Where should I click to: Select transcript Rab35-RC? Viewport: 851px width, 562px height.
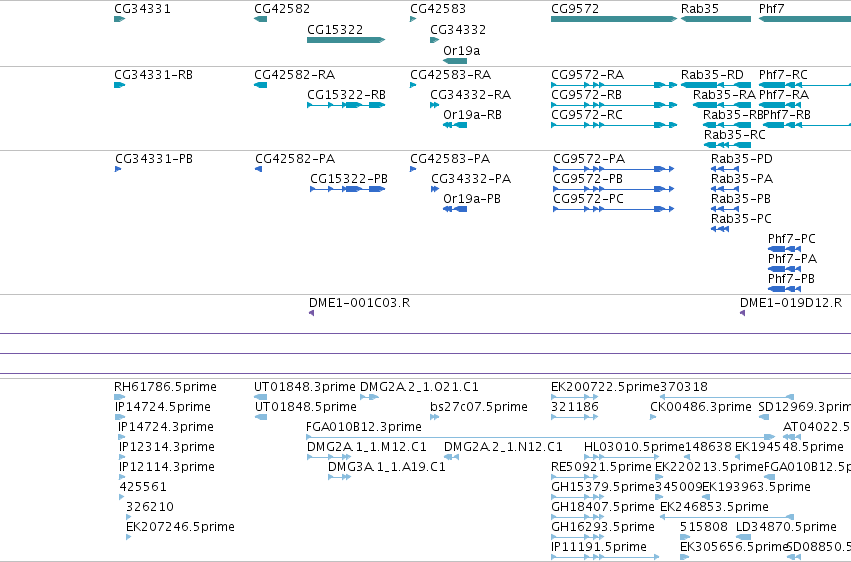pyautogui.click(x=734, y=135)
